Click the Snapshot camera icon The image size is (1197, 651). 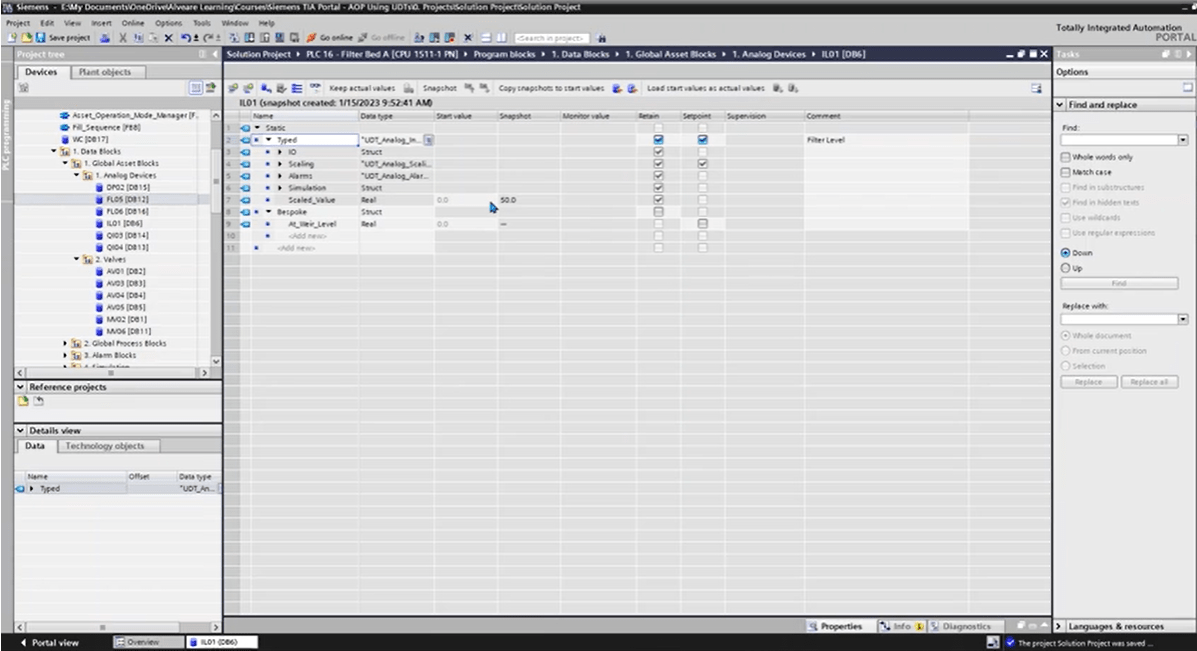(408, 88)
